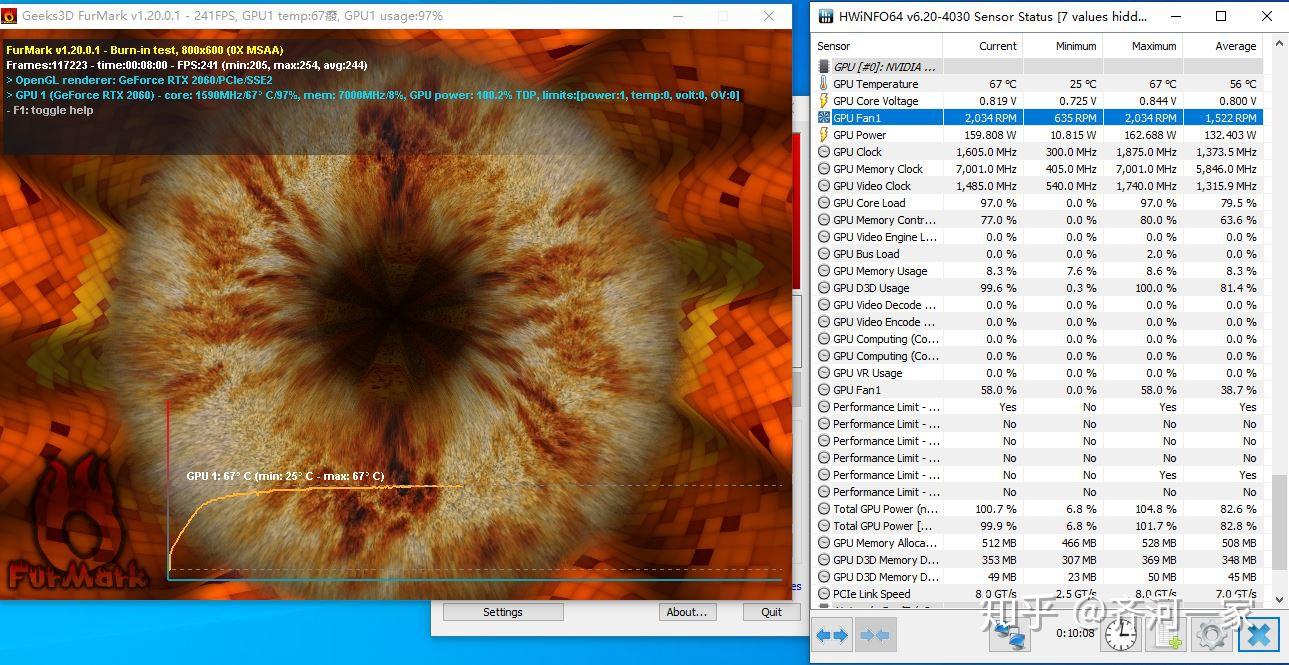This screenshot has height=665, width=1289.
Task: Click the circle icon beside GPU Memory Clock
Action: point(824,169)
